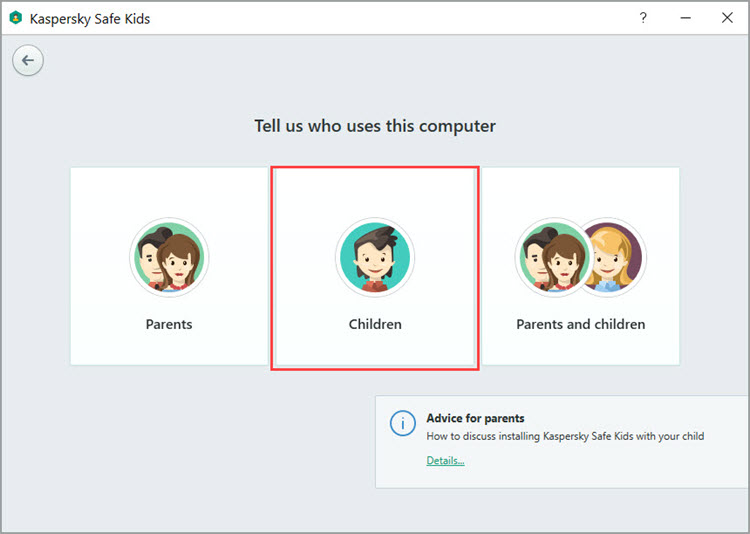
Task: Click the Parents label text
Action: pos(169,324)
